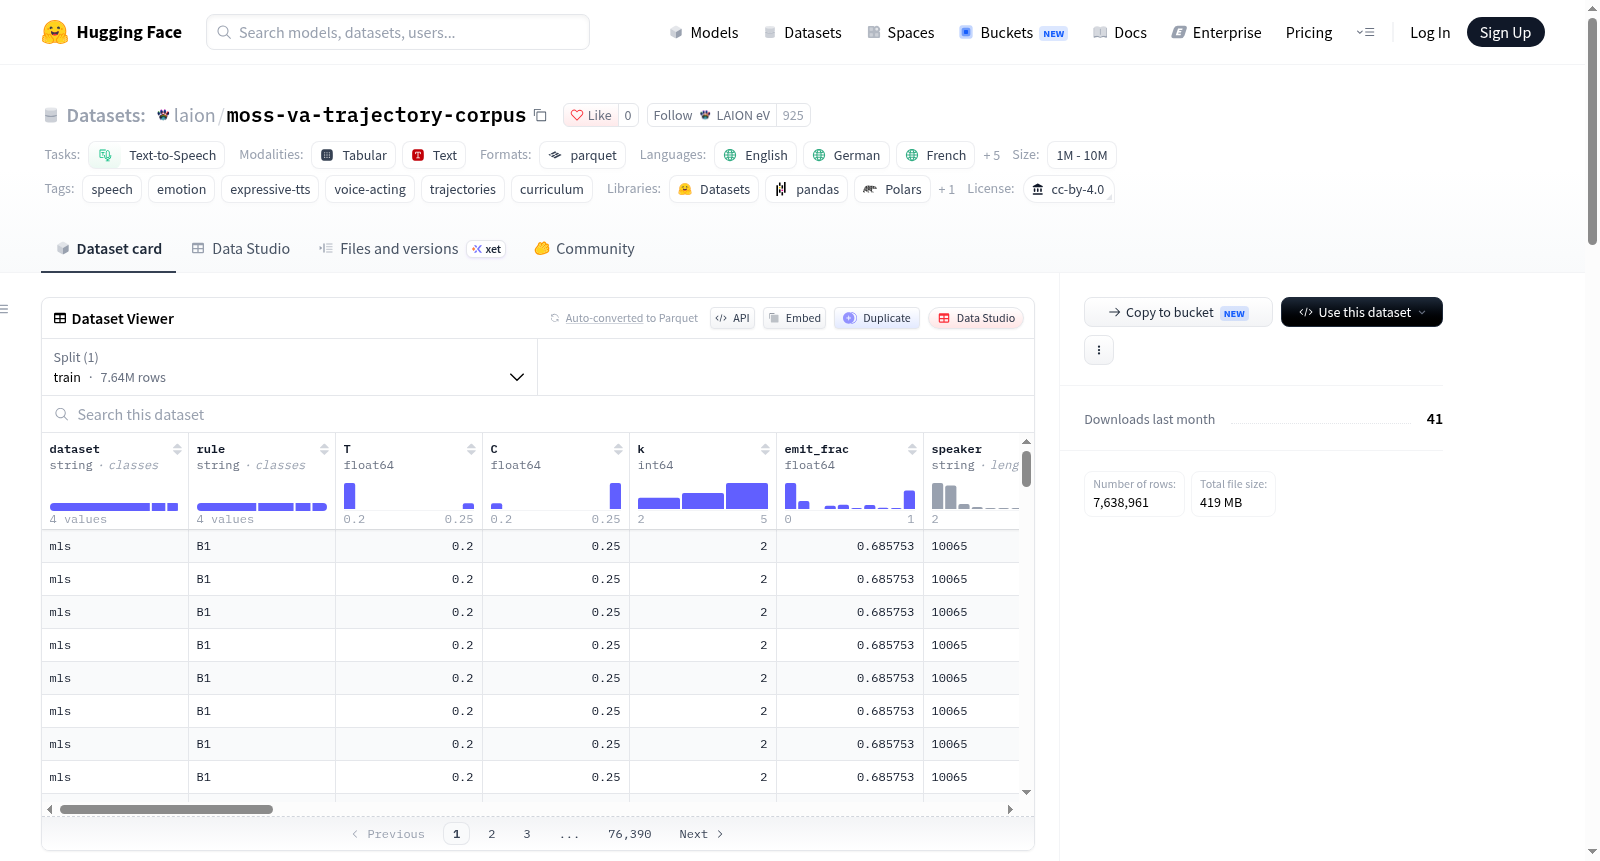This screenshot has width=1600, height=861.
Task: Focus the Search models, datasets, users field
Action: click(398, 32)
